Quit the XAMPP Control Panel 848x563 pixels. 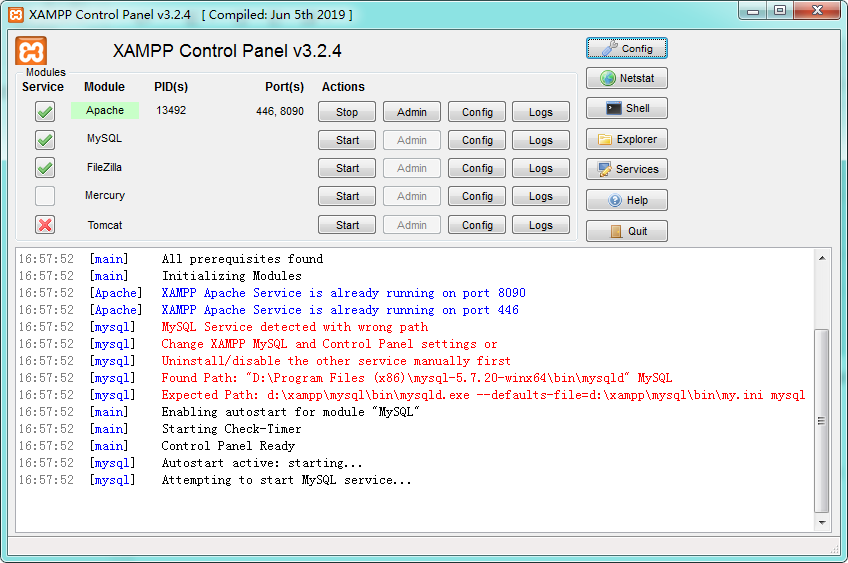tap(627, 231)
